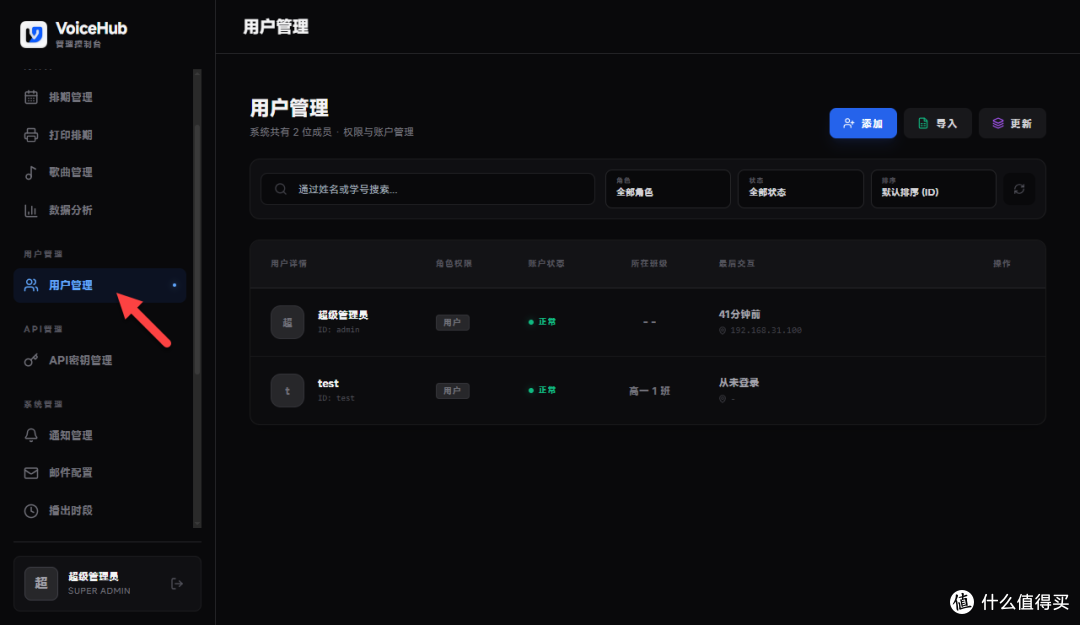This screenshot has height=625, width=1080.
Task: Click the VoiceHub logo icon
Action: [33, 34]
